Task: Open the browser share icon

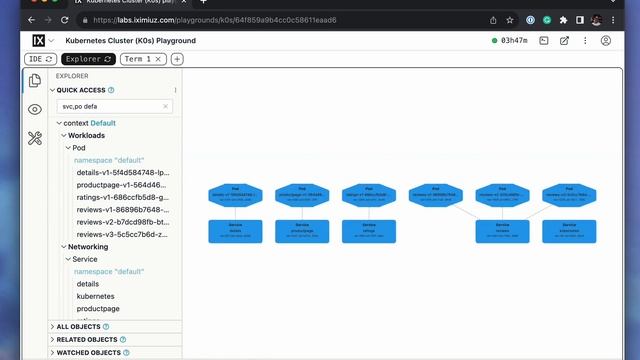Action: [493, 20]
